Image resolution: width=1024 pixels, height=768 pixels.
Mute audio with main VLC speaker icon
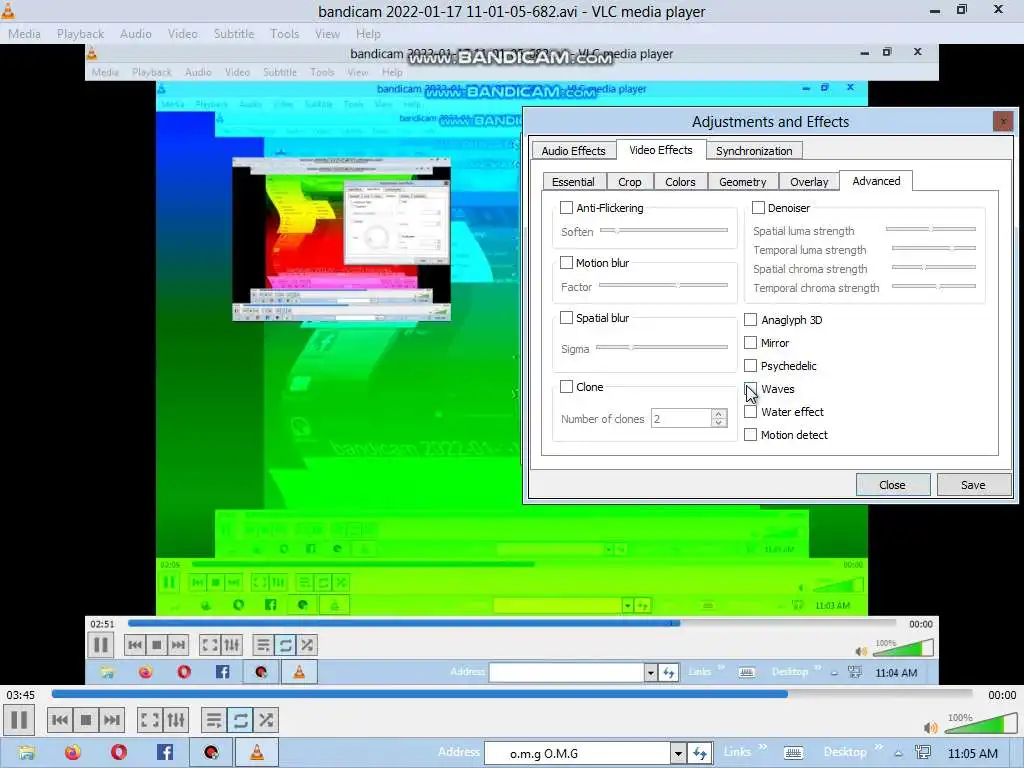point(930,727)
